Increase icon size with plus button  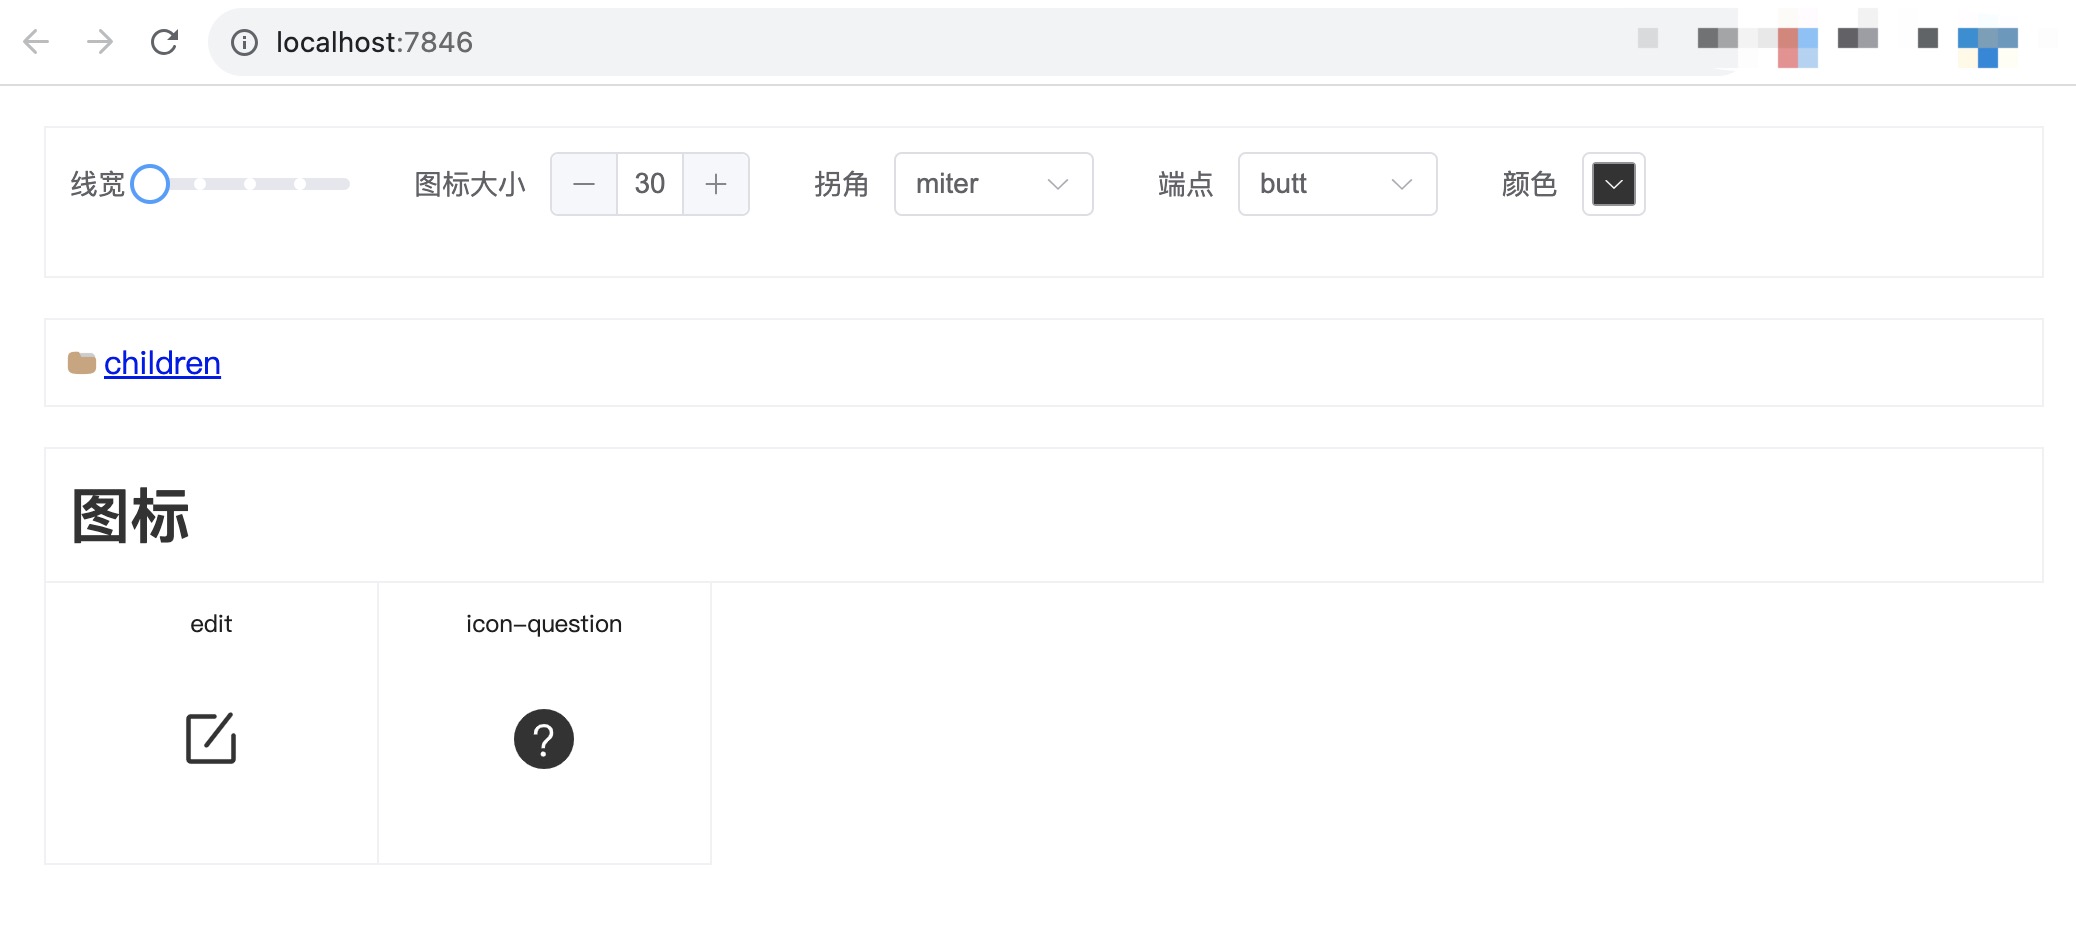click(716, 184)
